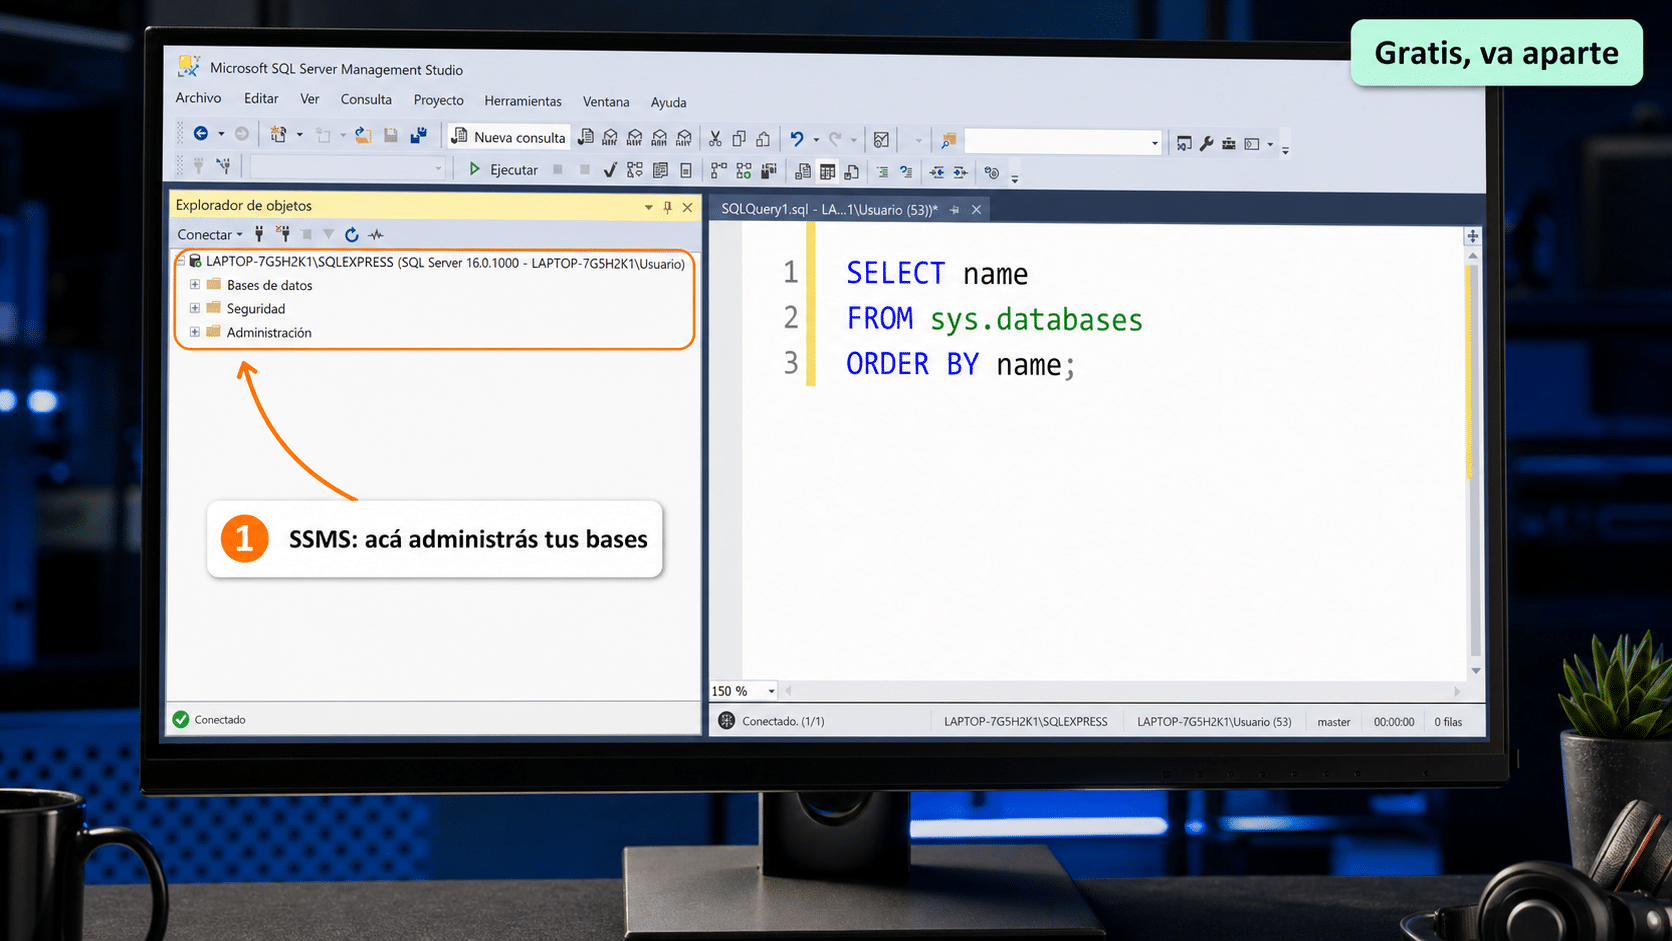Toggle pin on SQLQuery1.sql tab

955,210
